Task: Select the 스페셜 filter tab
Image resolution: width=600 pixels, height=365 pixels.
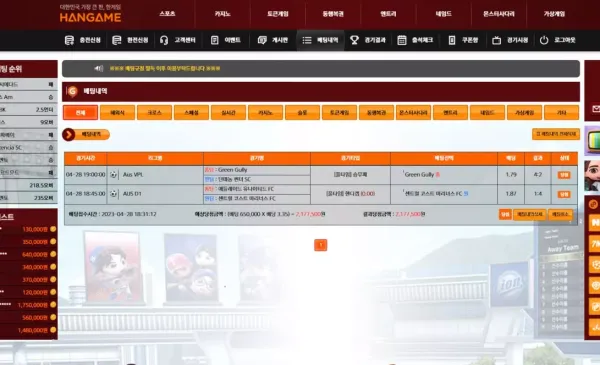Action: [191, 113]
